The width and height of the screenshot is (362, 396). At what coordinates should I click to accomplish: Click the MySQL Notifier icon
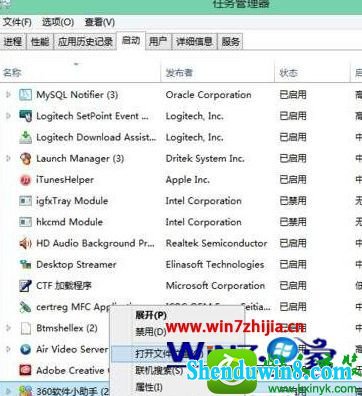coord(25,95)
